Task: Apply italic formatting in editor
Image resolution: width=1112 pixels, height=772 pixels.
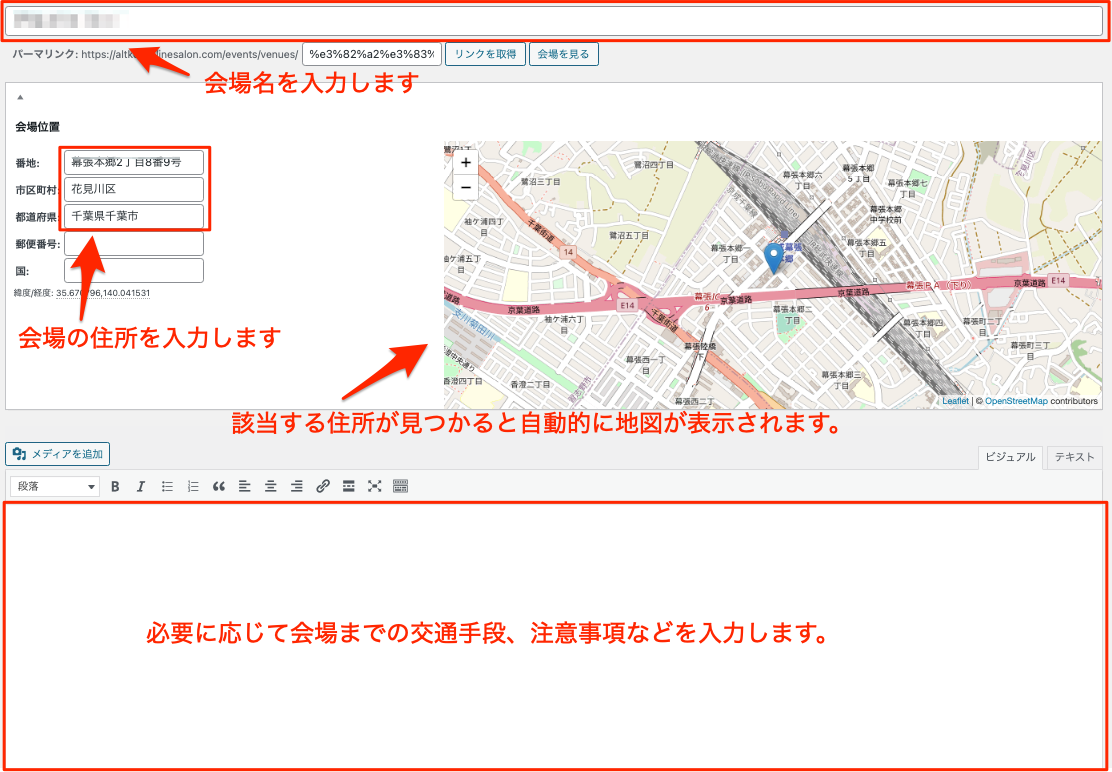Action: pyautogui.click(x=141, y=487)
